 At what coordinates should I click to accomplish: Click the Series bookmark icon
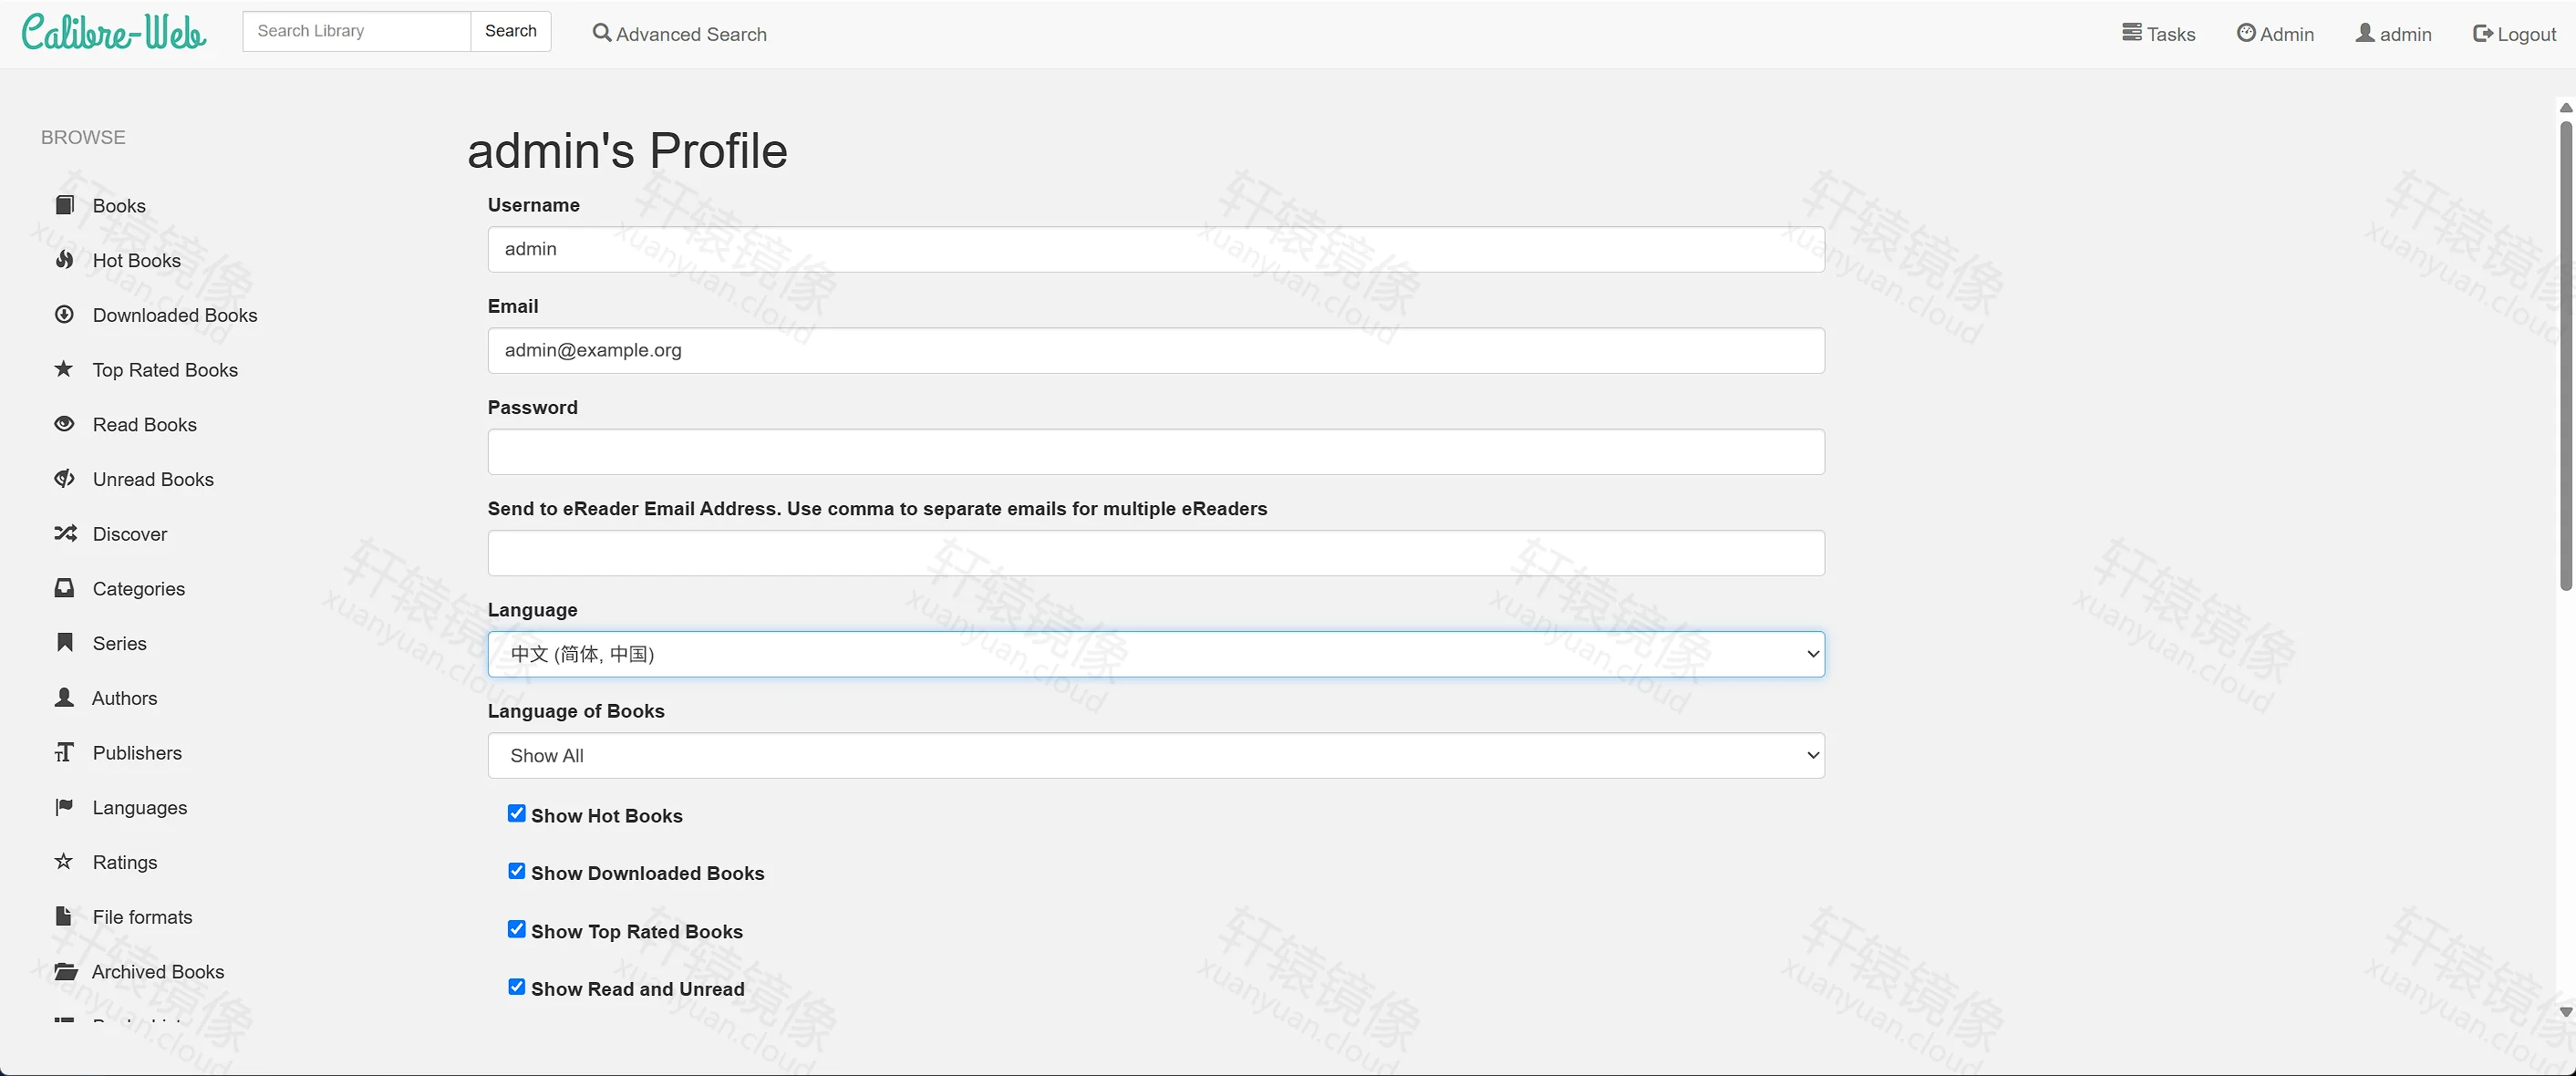[x=65, y=642]
